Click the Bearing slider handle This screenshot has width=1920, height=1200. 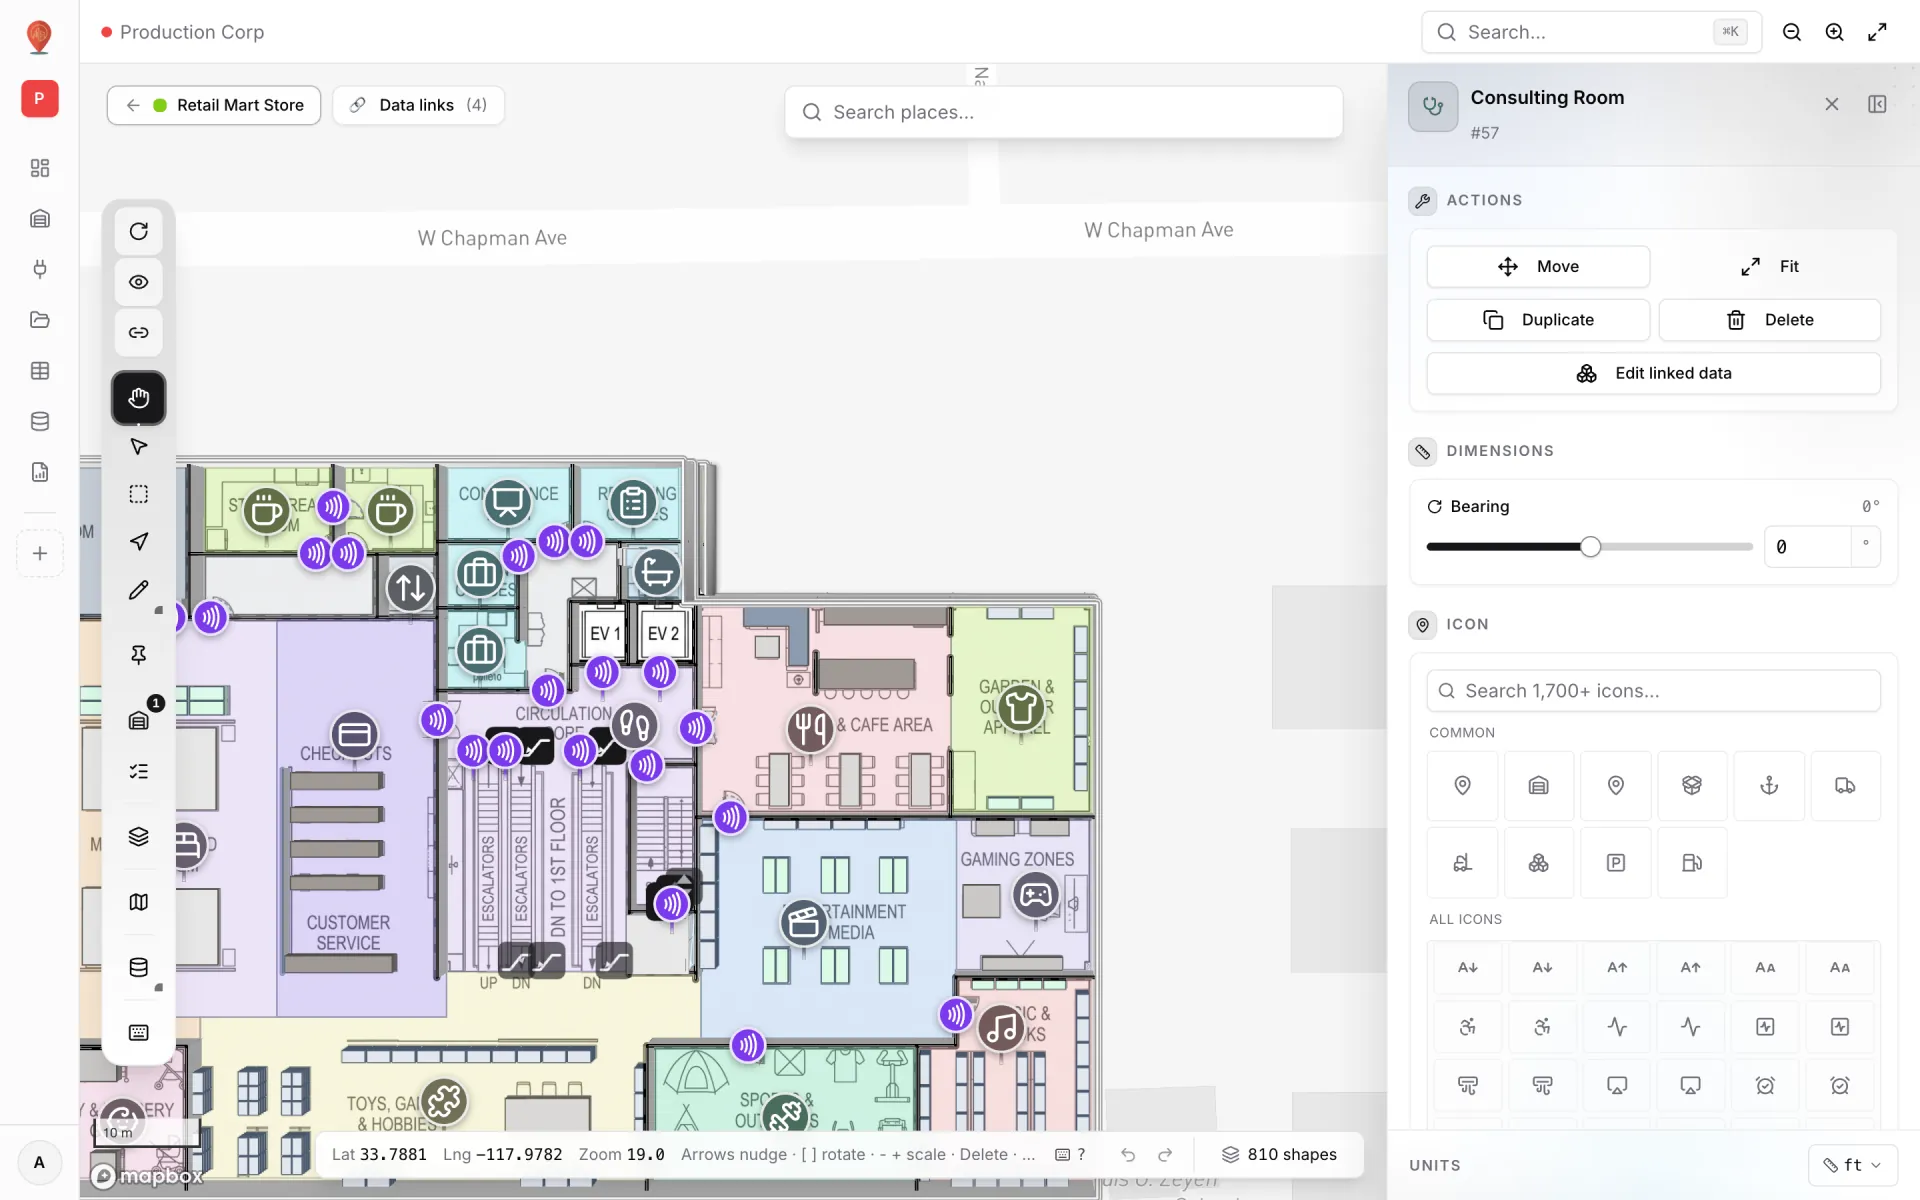point(1590,547)
